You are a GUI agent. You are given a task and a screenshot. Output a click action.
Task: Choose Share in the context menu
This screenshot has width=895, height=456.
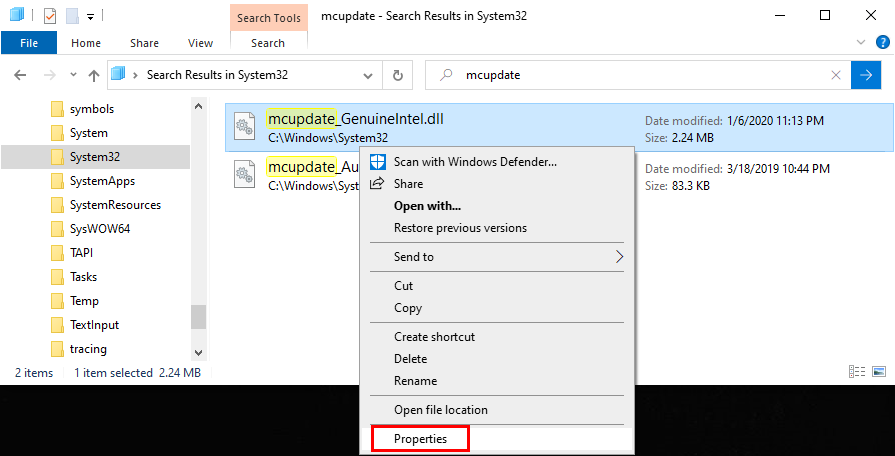point(497,184)
